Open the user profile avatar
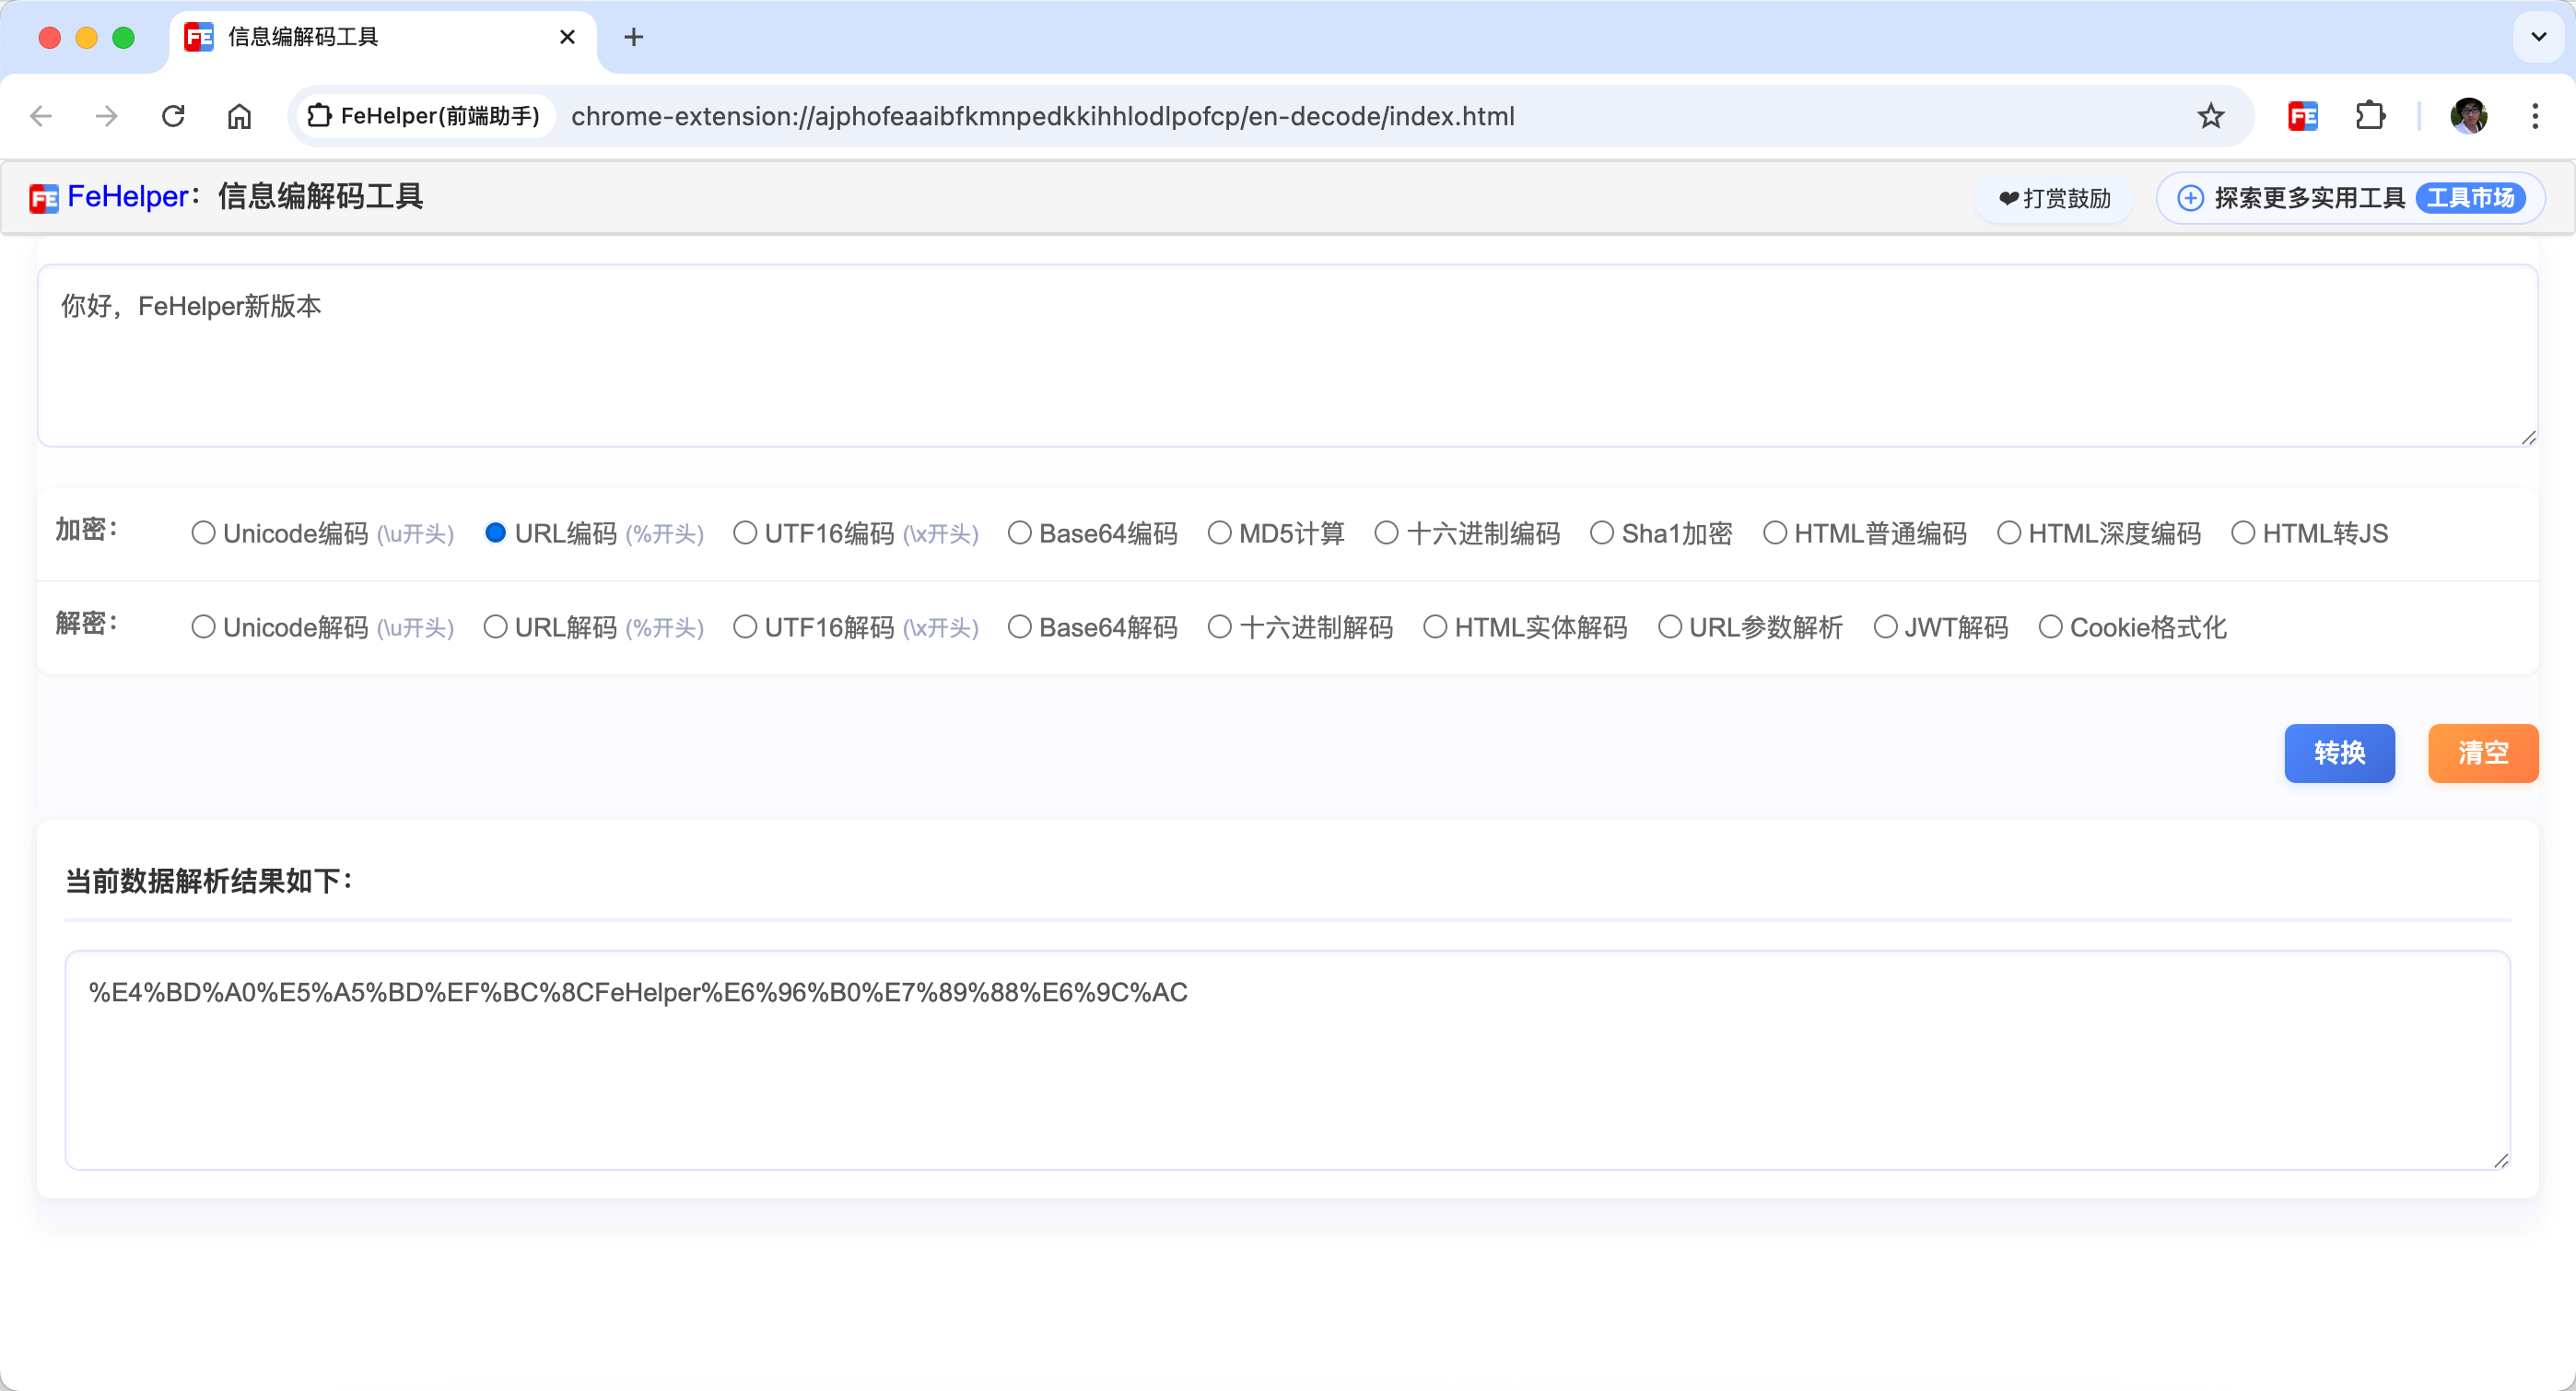 tap(2467, 116)
